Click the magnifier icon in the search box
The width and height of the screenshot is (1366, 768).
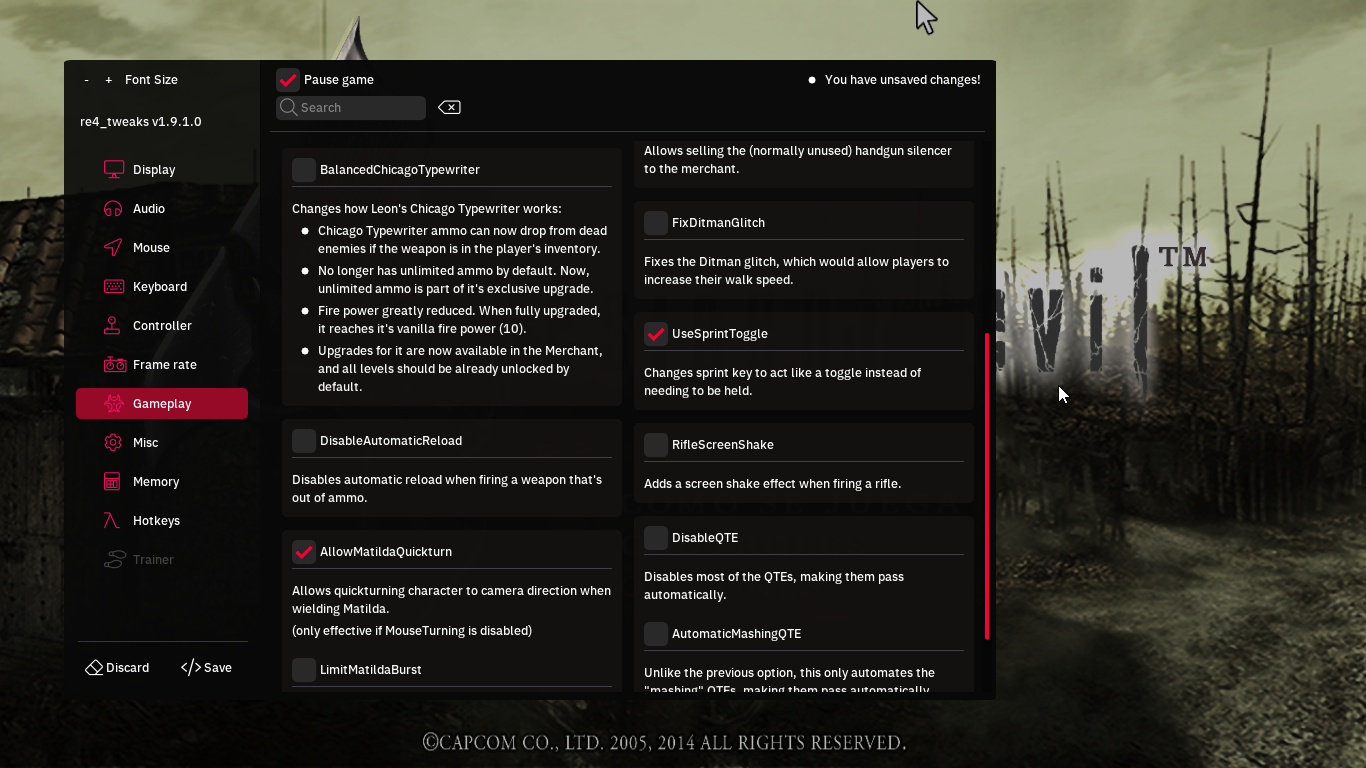289,108
